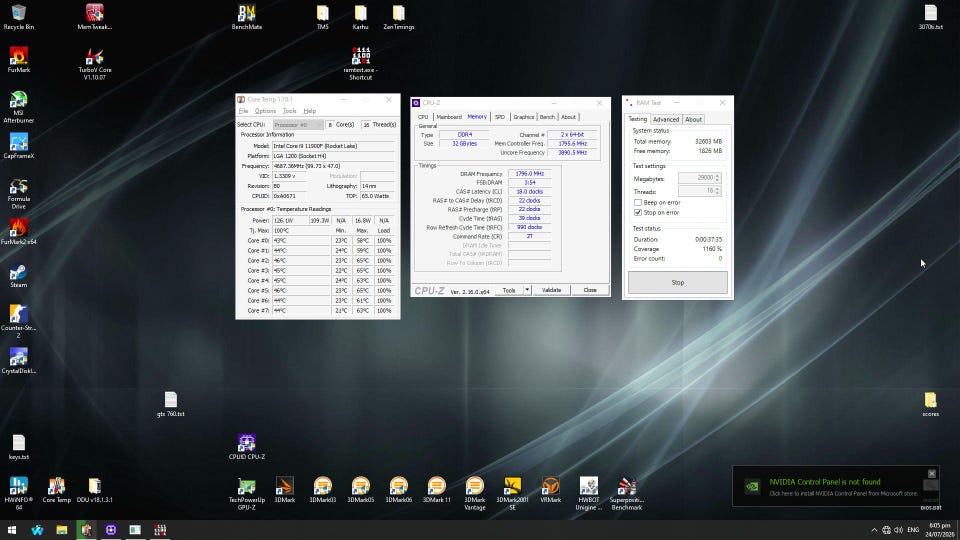Launch HWiNFO 64 shortcut
This screenshot has height=540, width=960.
pos(18,493)
